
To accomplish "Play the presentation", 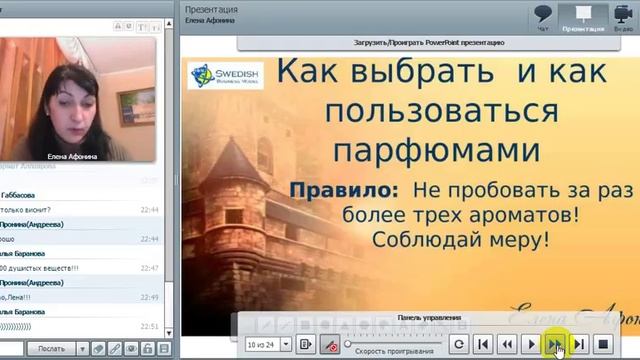I will click(531, 344).
